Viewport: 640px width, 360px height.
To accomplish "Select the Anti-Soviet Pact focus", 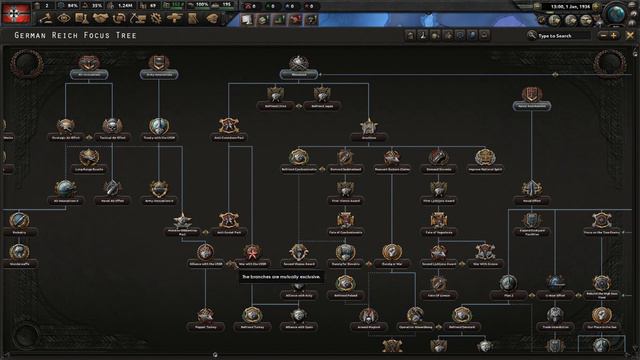I will click(229, 225).
